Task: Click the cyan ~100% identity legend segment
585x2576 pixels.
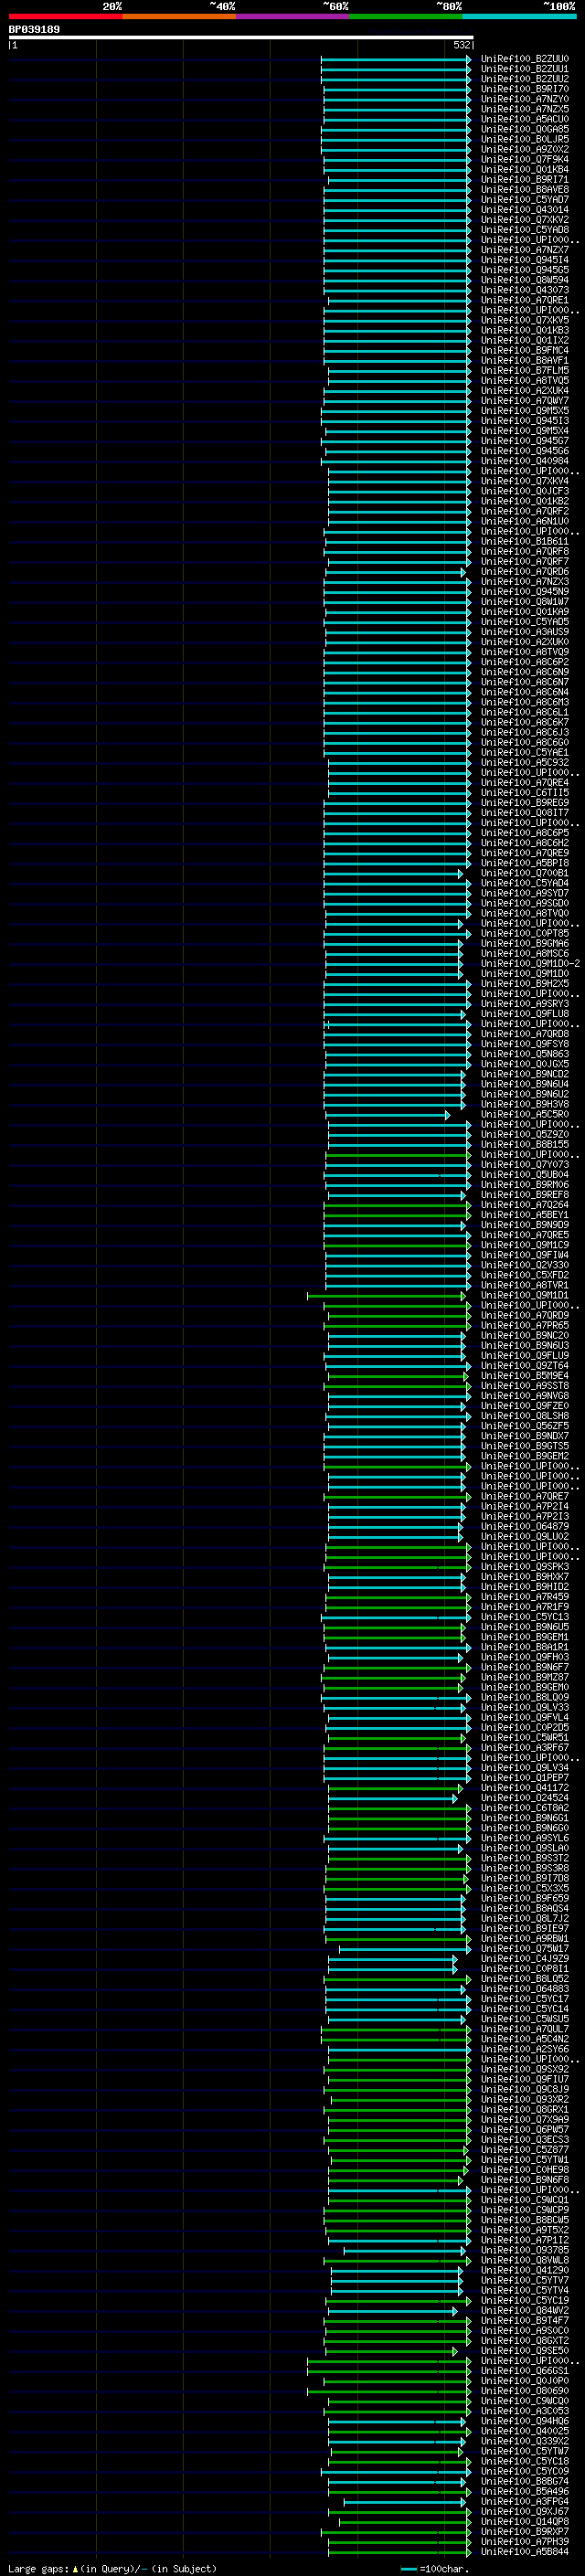Action: (x=520, y=16)
